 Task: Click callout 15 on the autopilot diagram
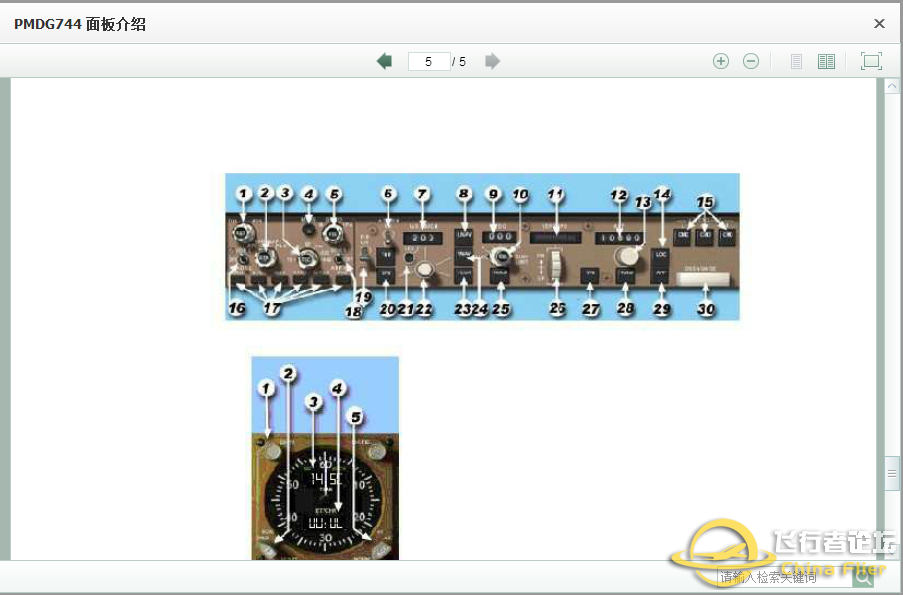click(x=707, y=199)
